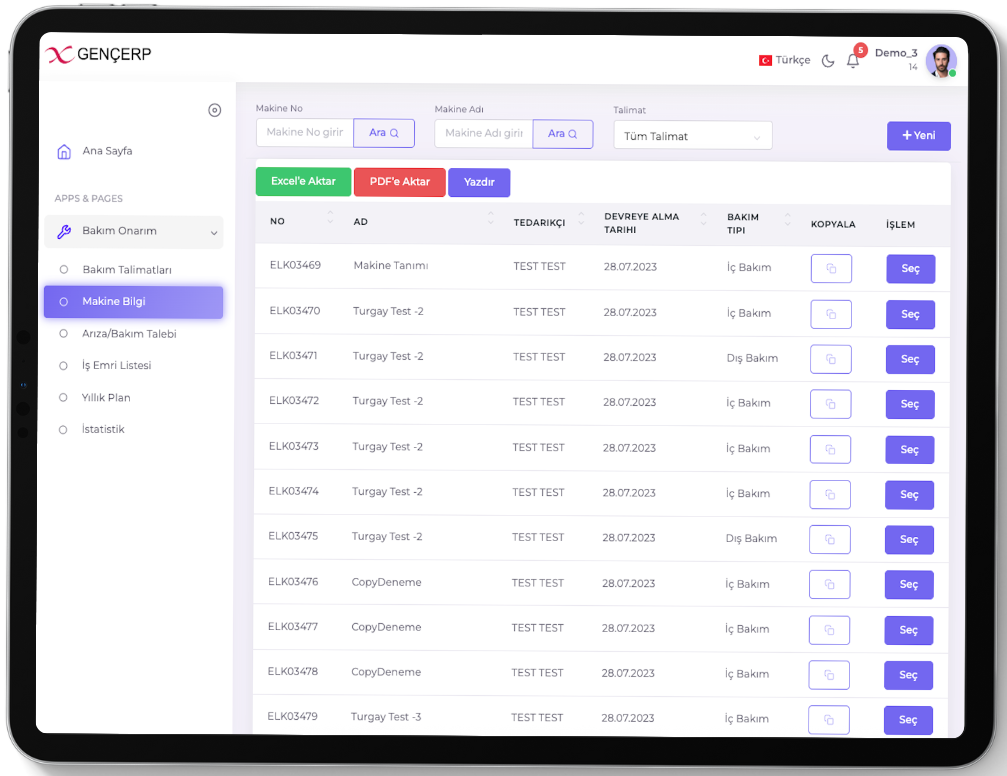Click the Türkçe language flag

pyautogui.click(x=765, y=60)
